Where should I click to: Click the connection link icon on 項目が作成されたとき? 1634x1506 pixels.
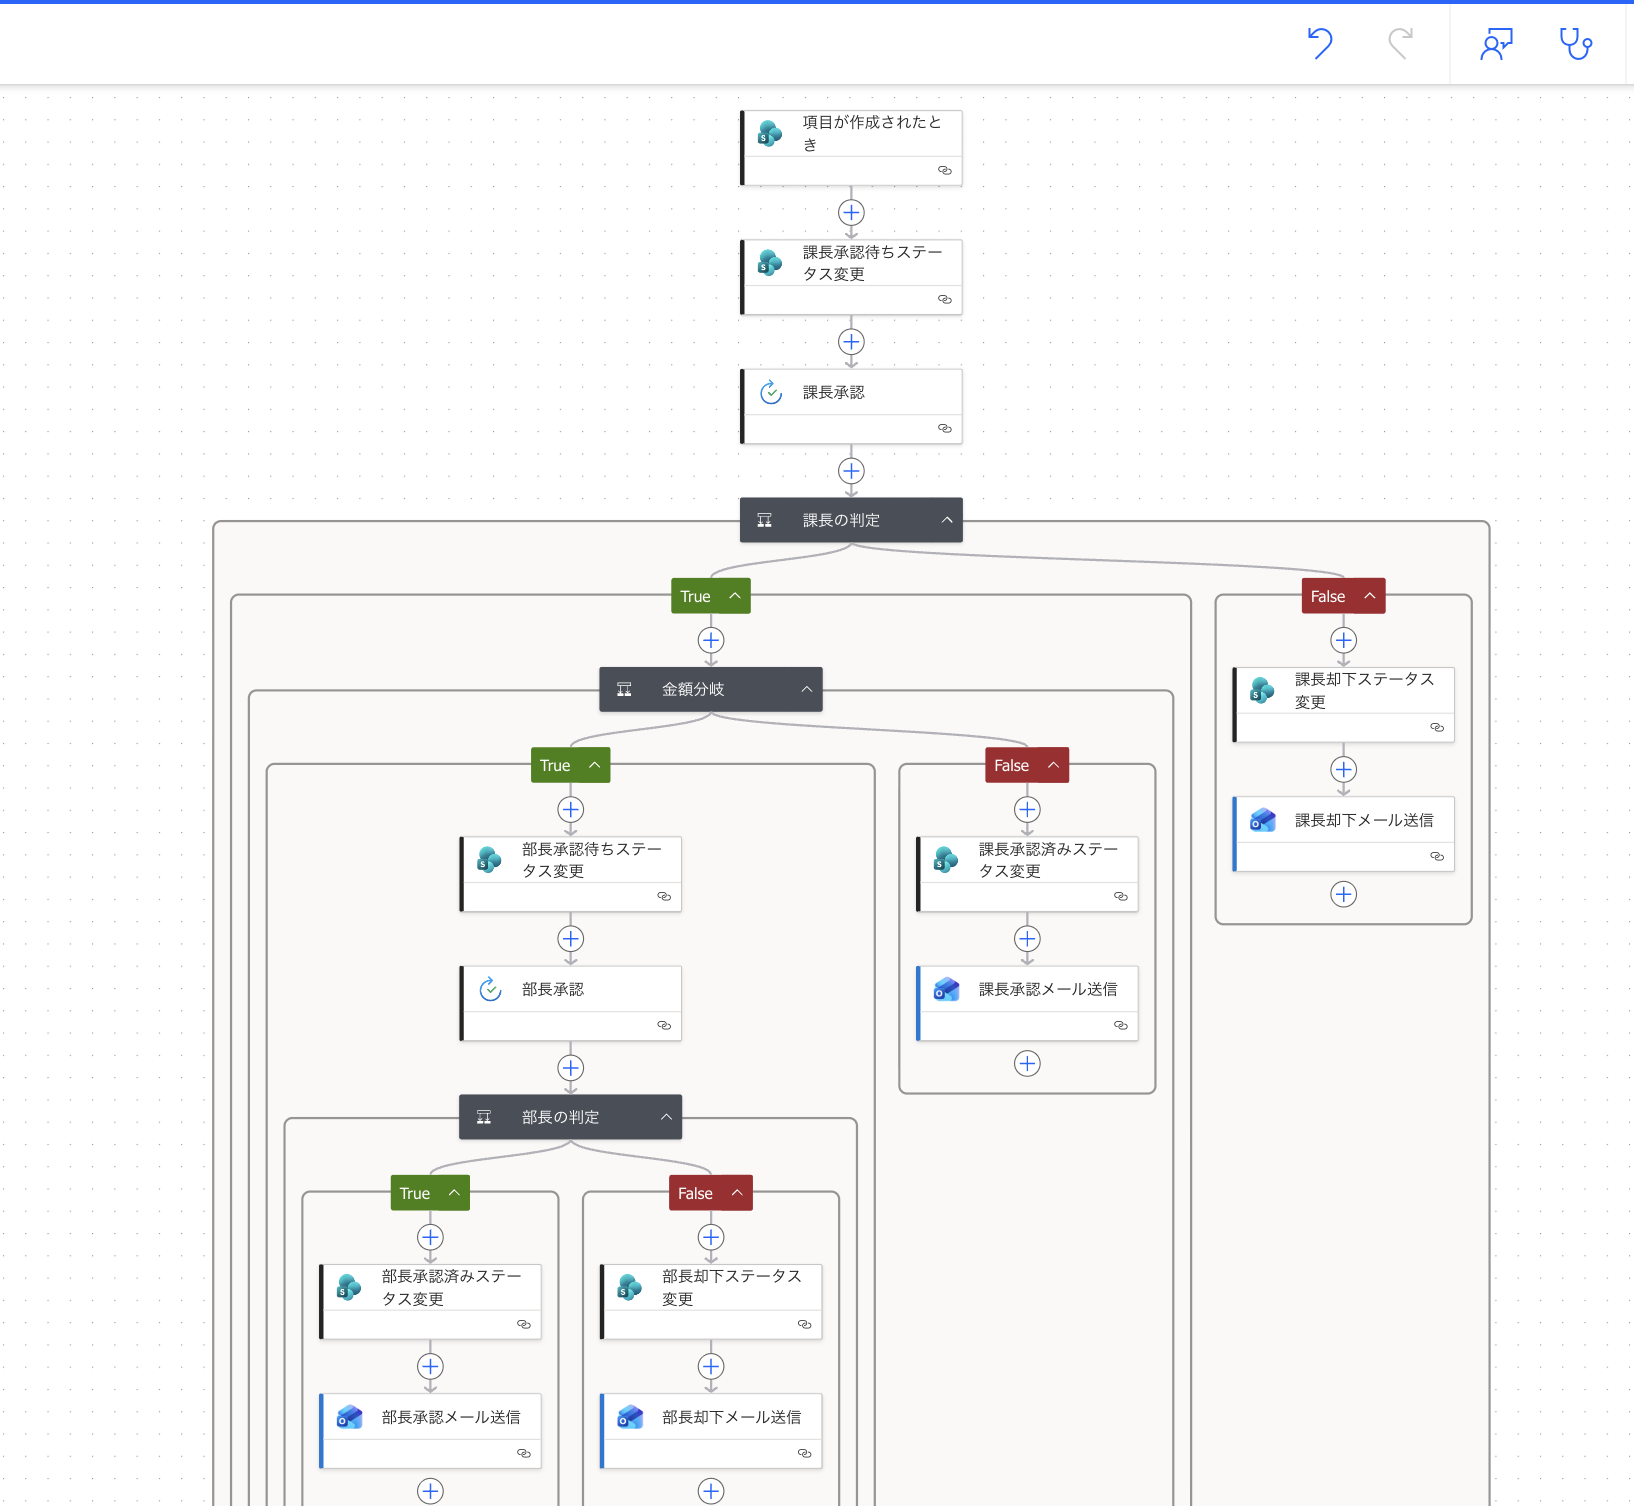(945, 170)
